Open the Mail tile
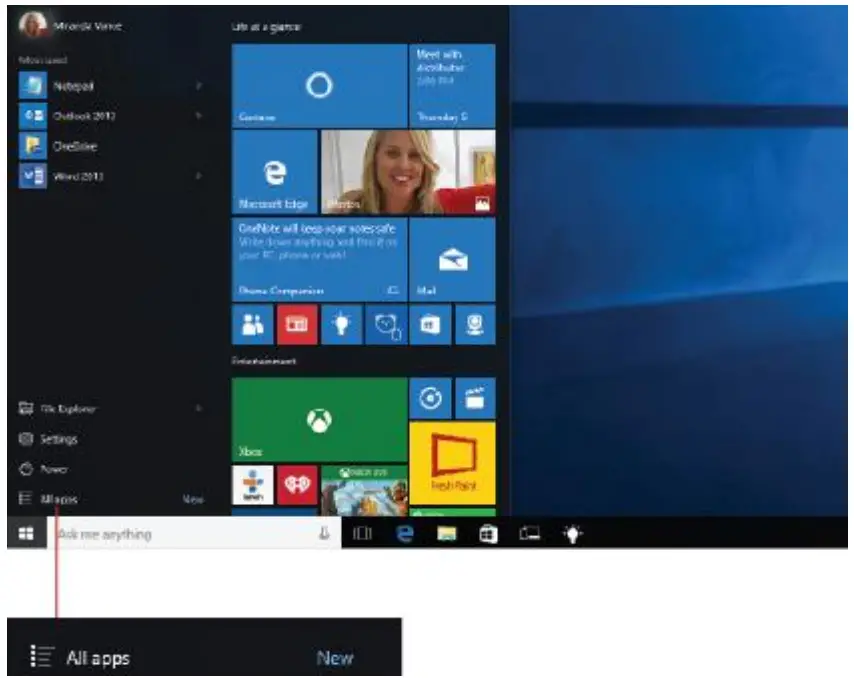Image resolution: width=854 pixels, height=678 pixels. coord(452,259)
